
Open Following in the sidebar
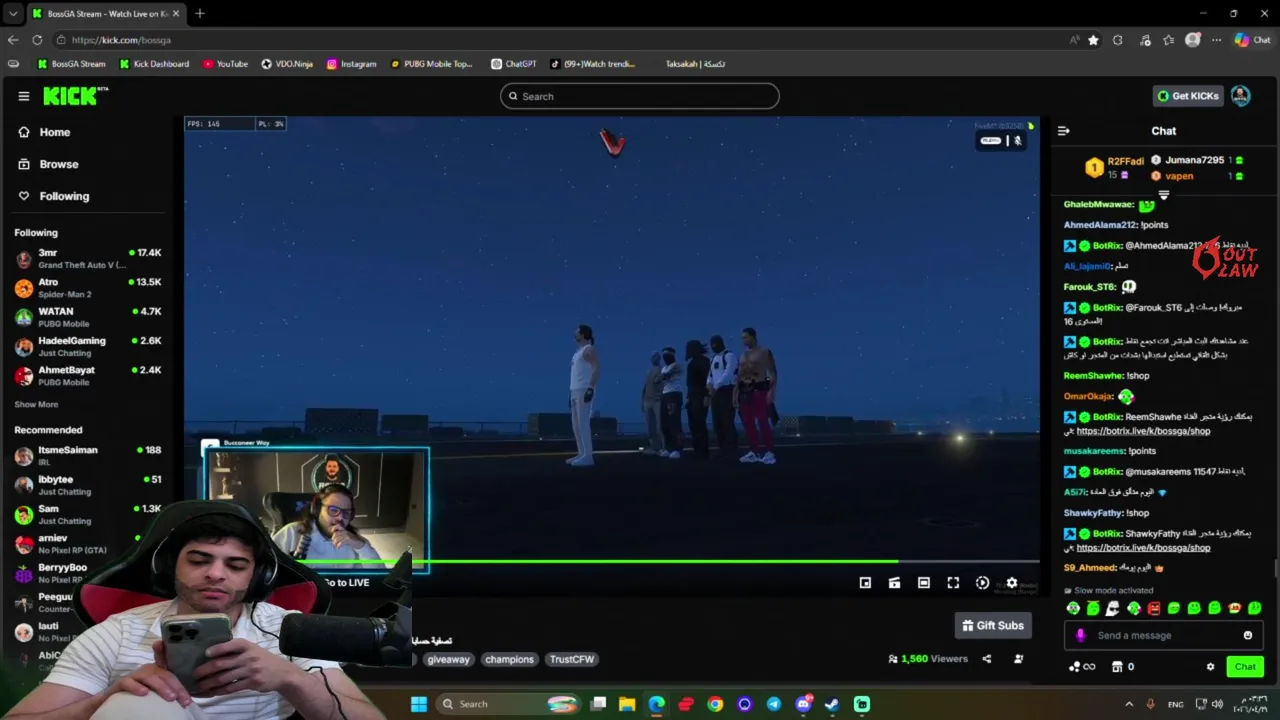tap(54, 196)
